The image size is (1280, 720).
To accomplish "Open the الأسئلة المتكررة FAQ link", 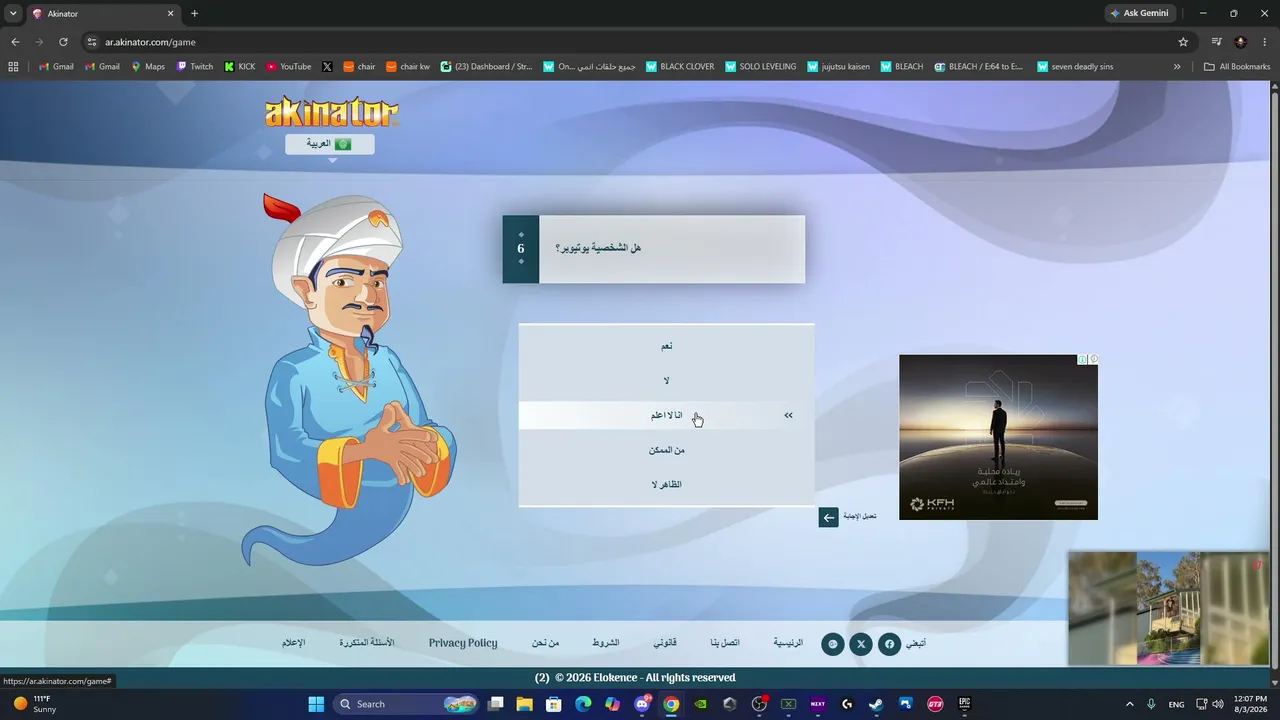I will pyautogui.click(x=367, y=643).
